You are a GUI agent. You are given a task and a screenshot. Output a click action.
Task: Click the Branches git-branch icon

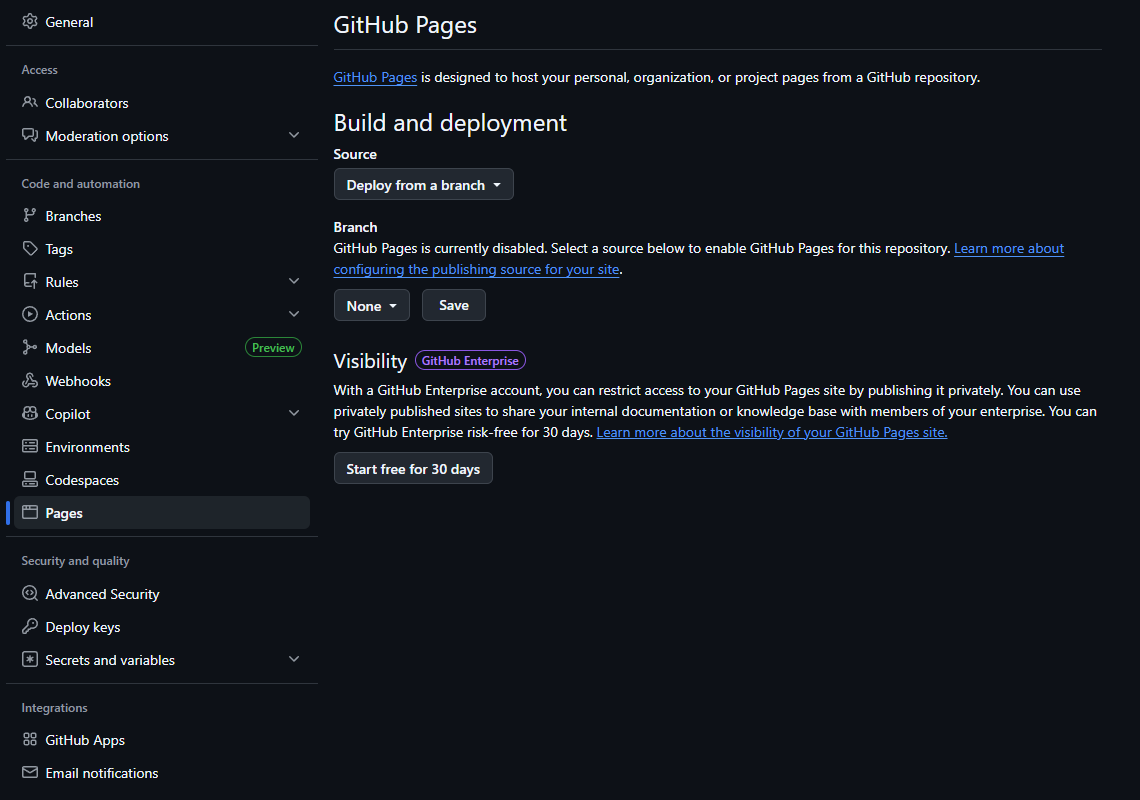30,215
